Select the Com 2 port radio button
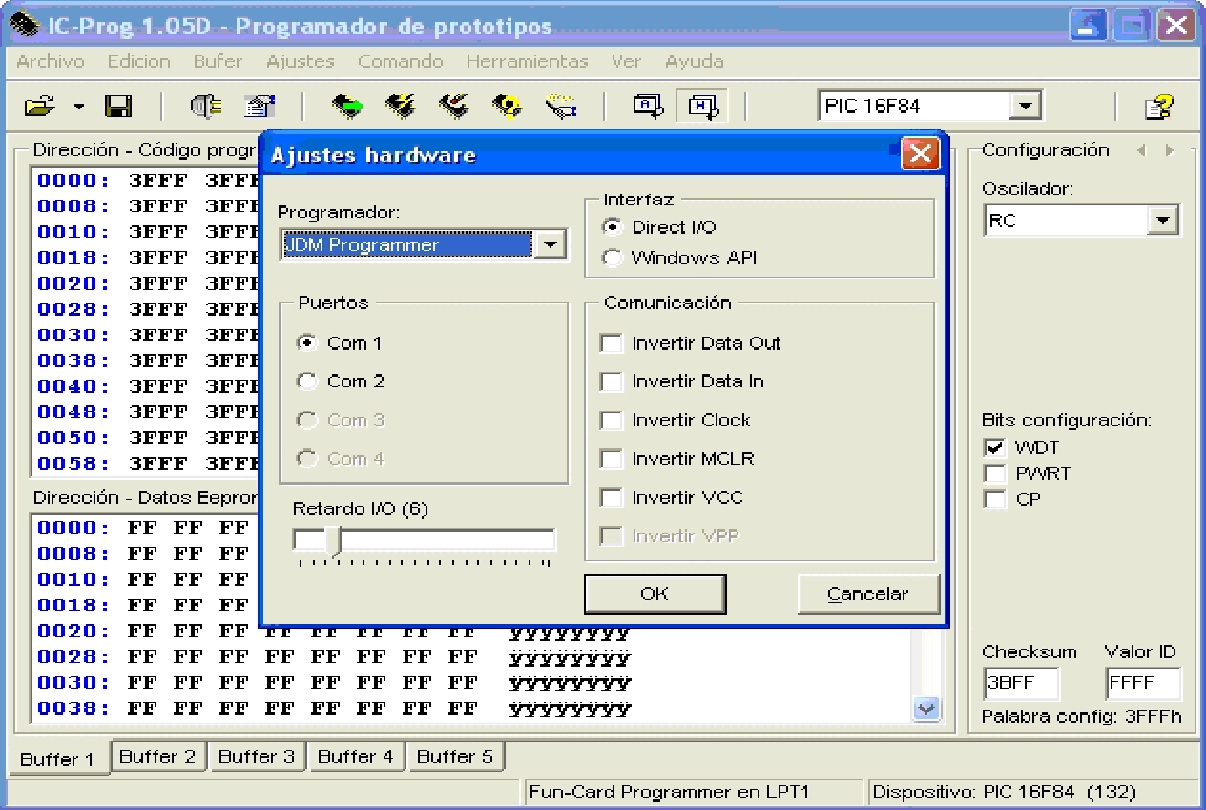 [x=308, y=381]
